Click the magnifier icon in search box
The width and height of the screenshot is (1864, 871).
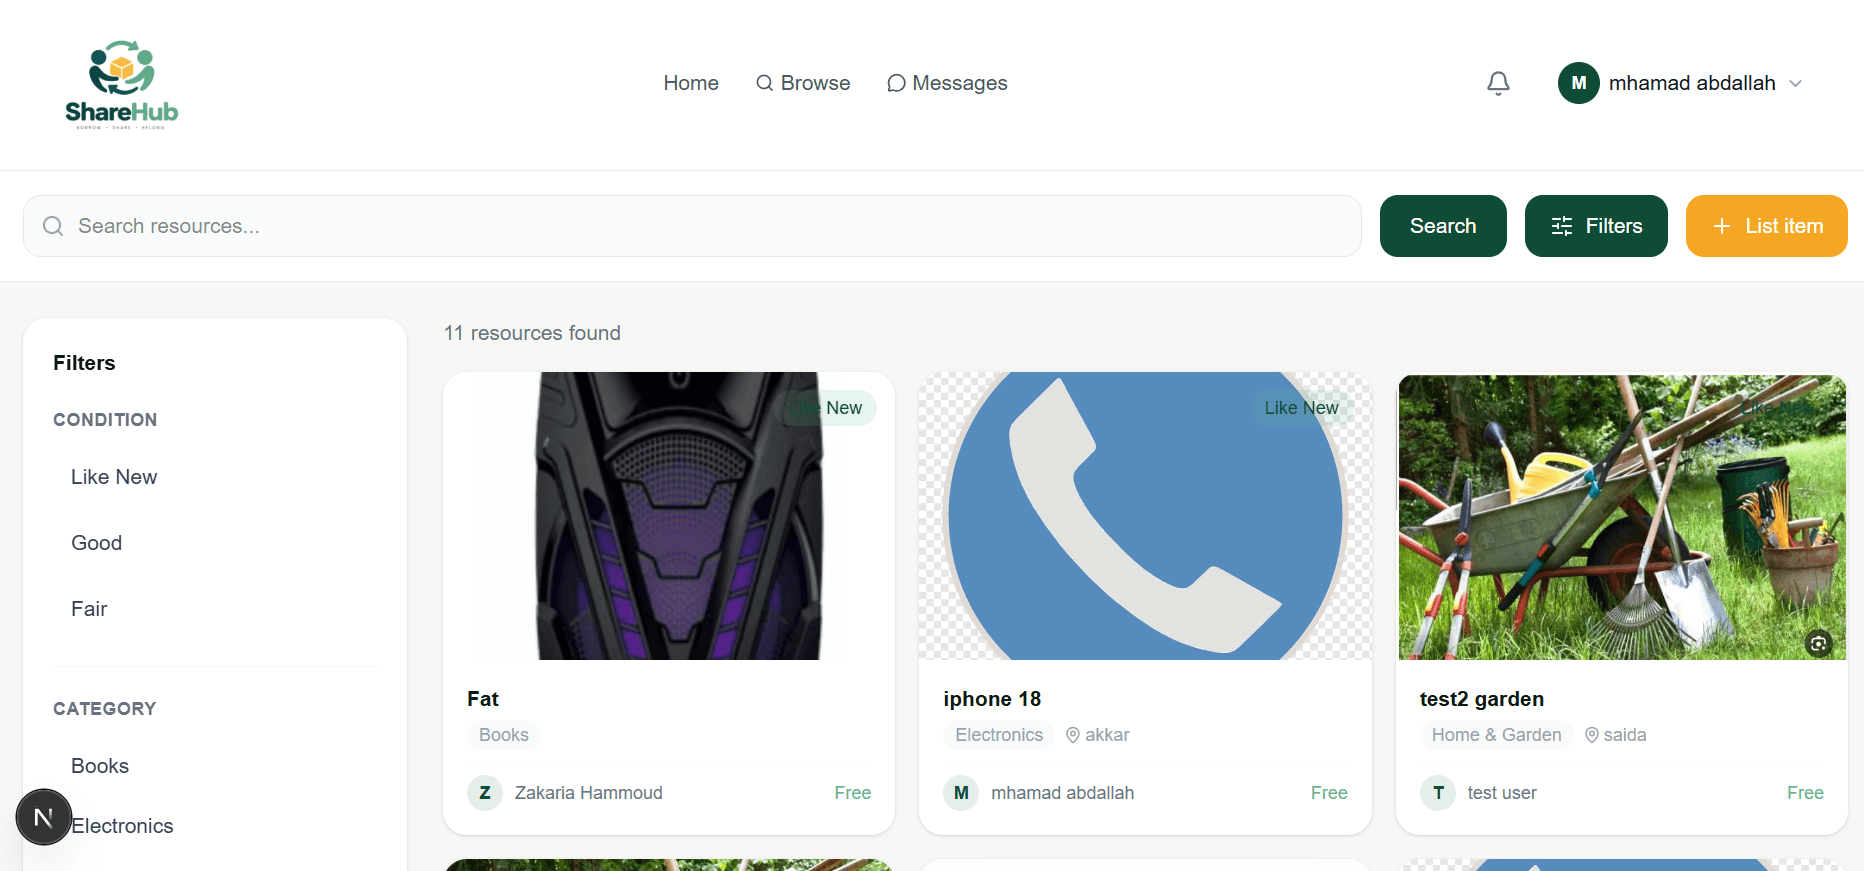click(53, 226)
